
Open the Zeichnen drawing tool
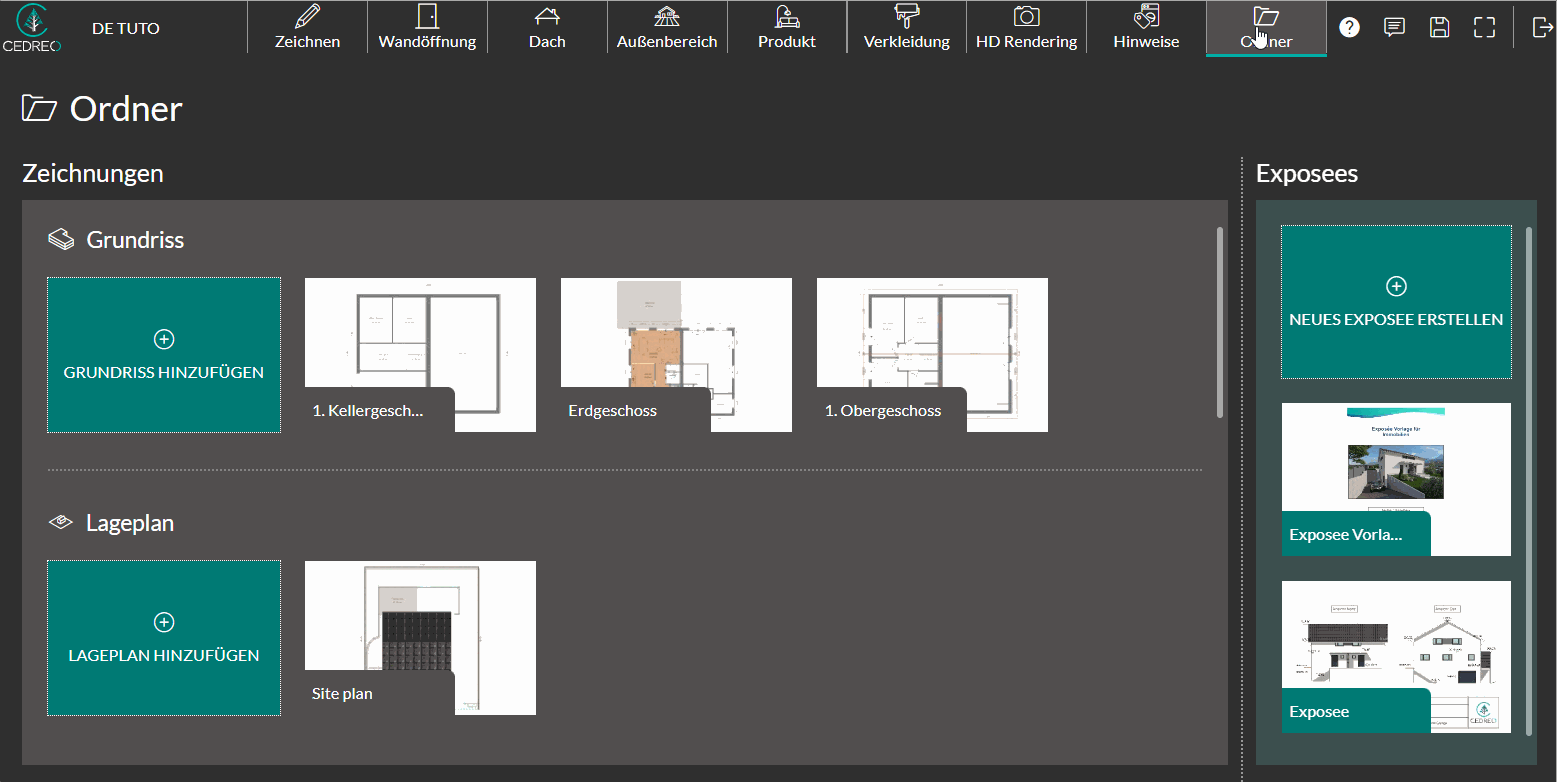point(307,28)
